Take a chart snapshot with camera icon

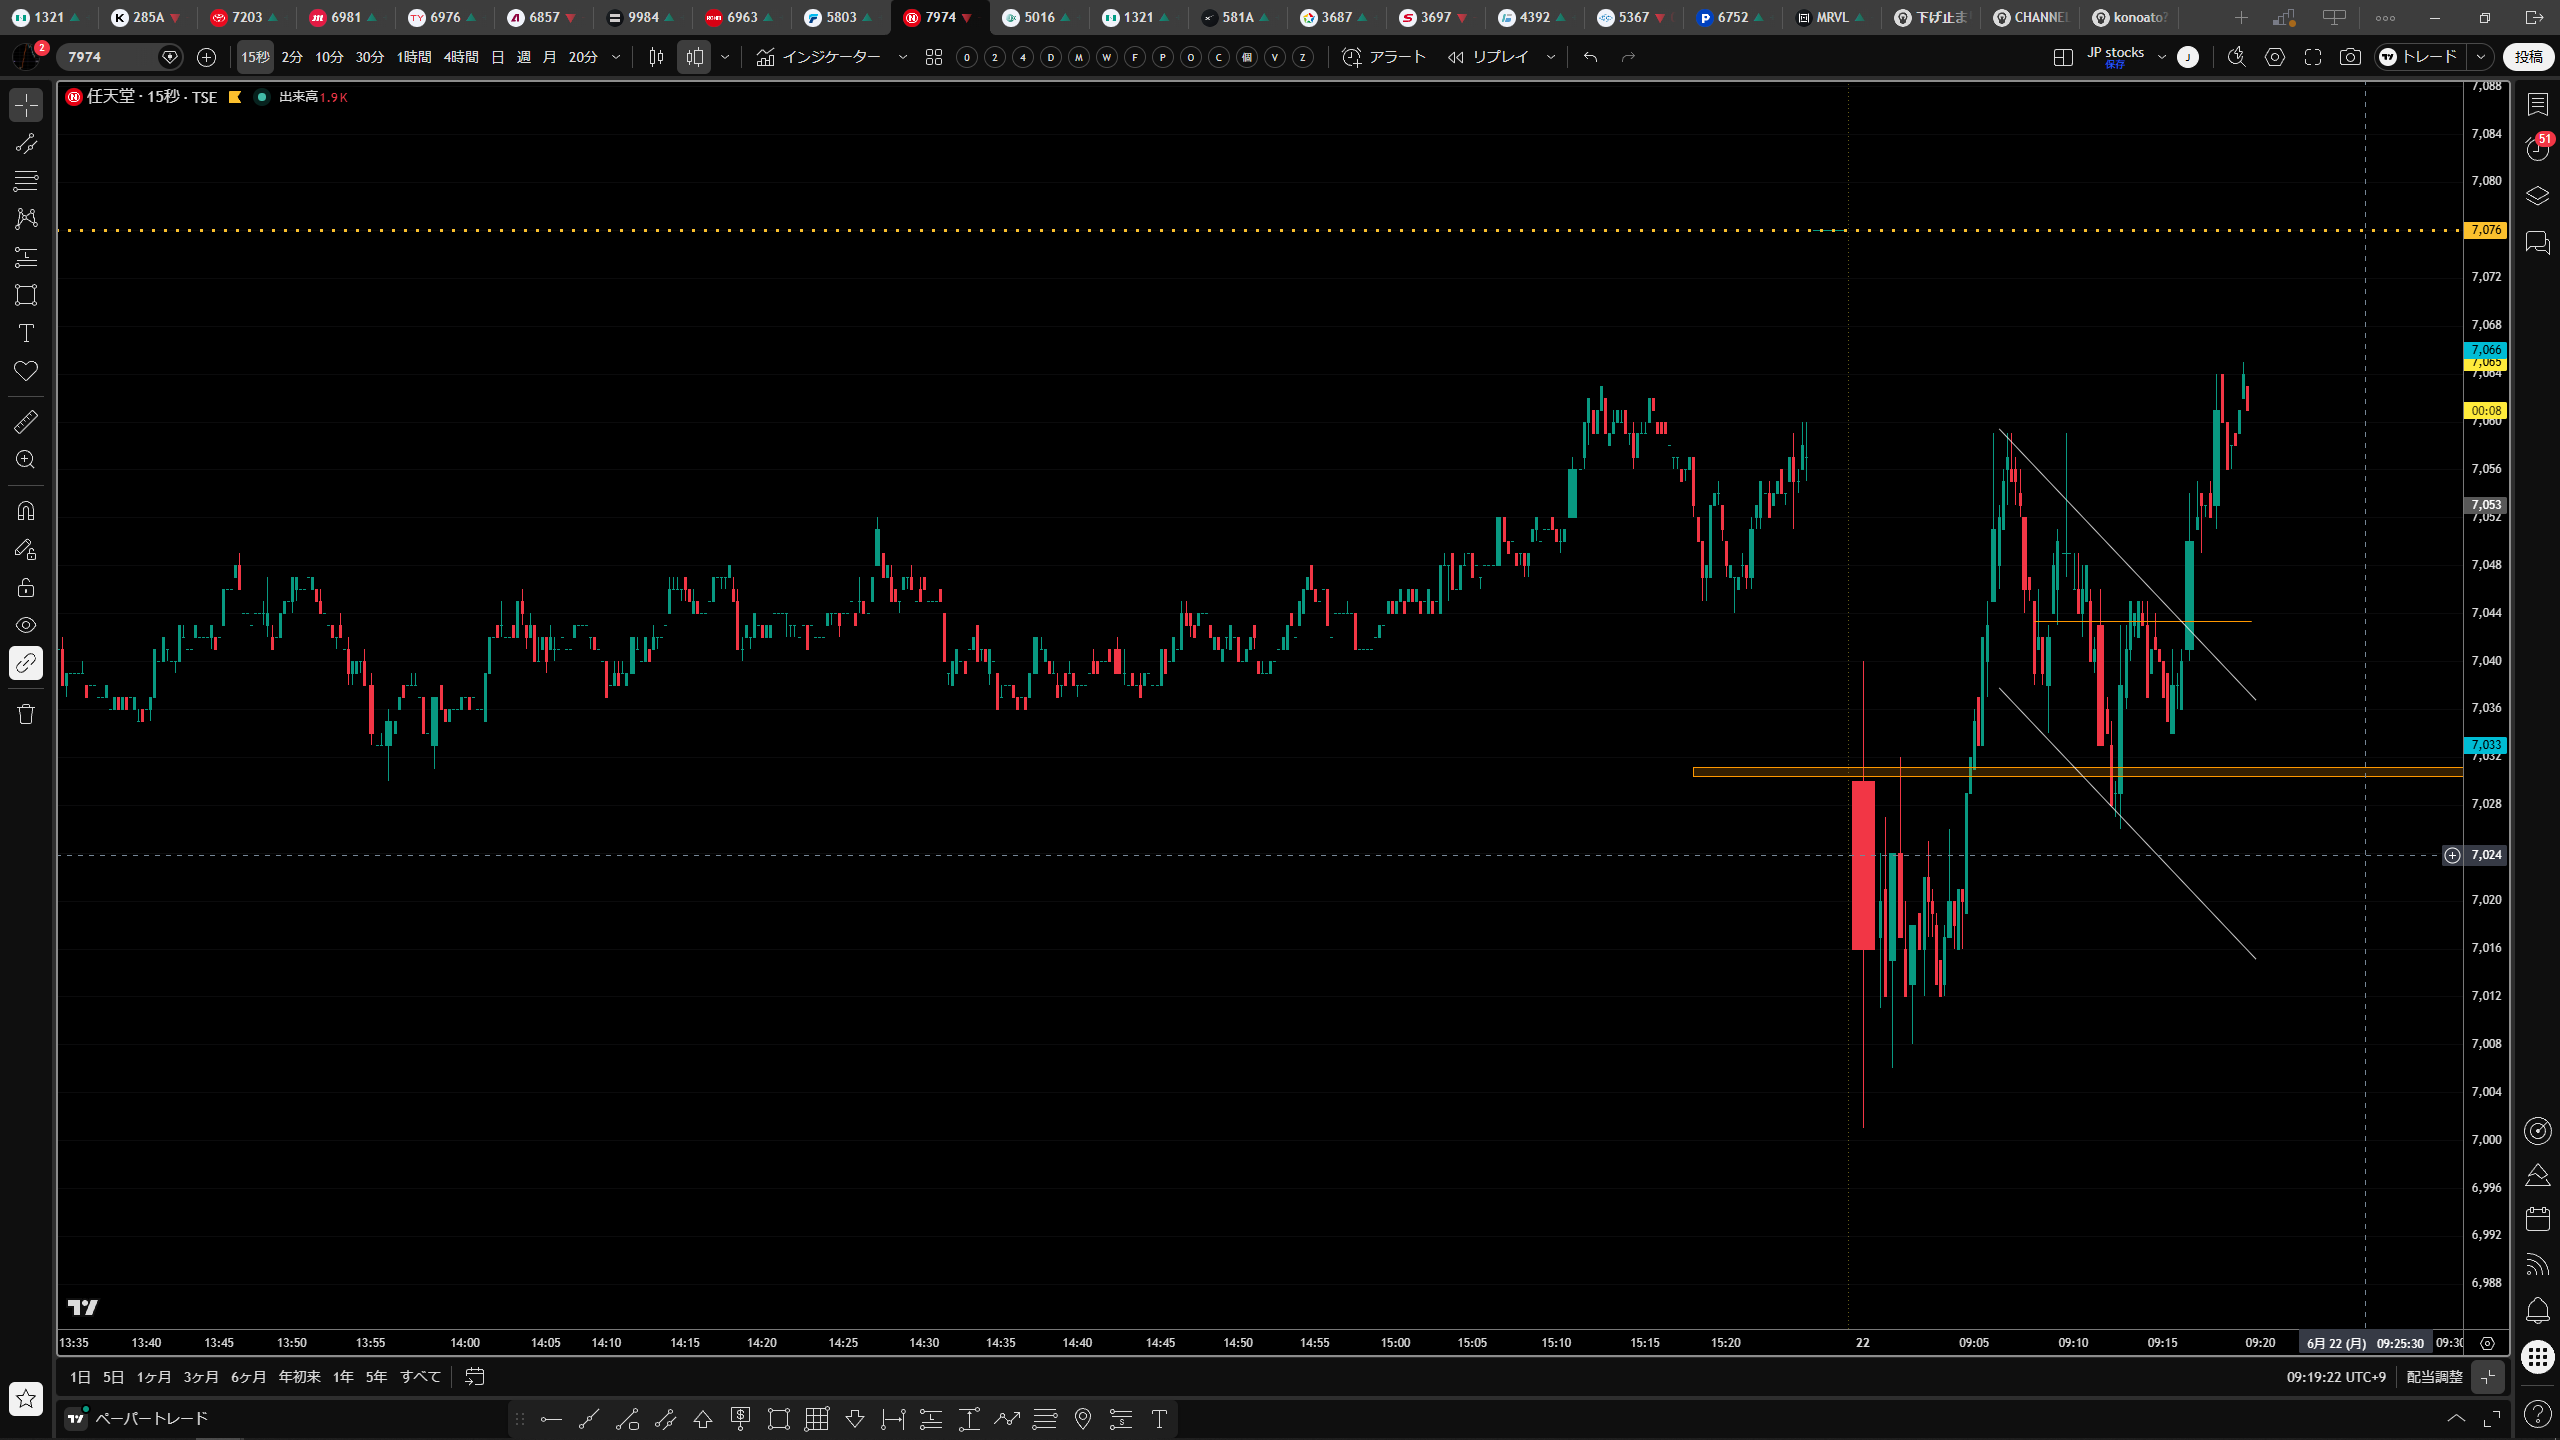tap(2350, 57)
